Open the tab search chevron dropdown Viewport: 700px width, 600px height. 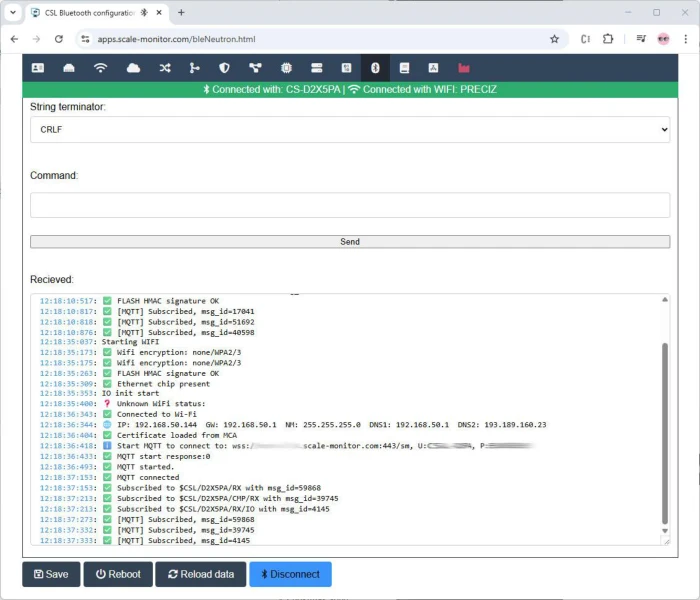click(x=13, y=12)
